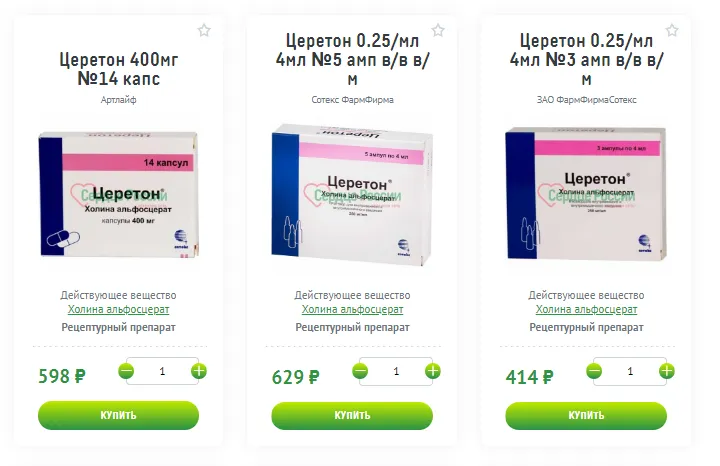Screen dimensions: 720x466
Task: Add Церетон 400мг №14 капс to favorites star
Action: coord(204,31)
